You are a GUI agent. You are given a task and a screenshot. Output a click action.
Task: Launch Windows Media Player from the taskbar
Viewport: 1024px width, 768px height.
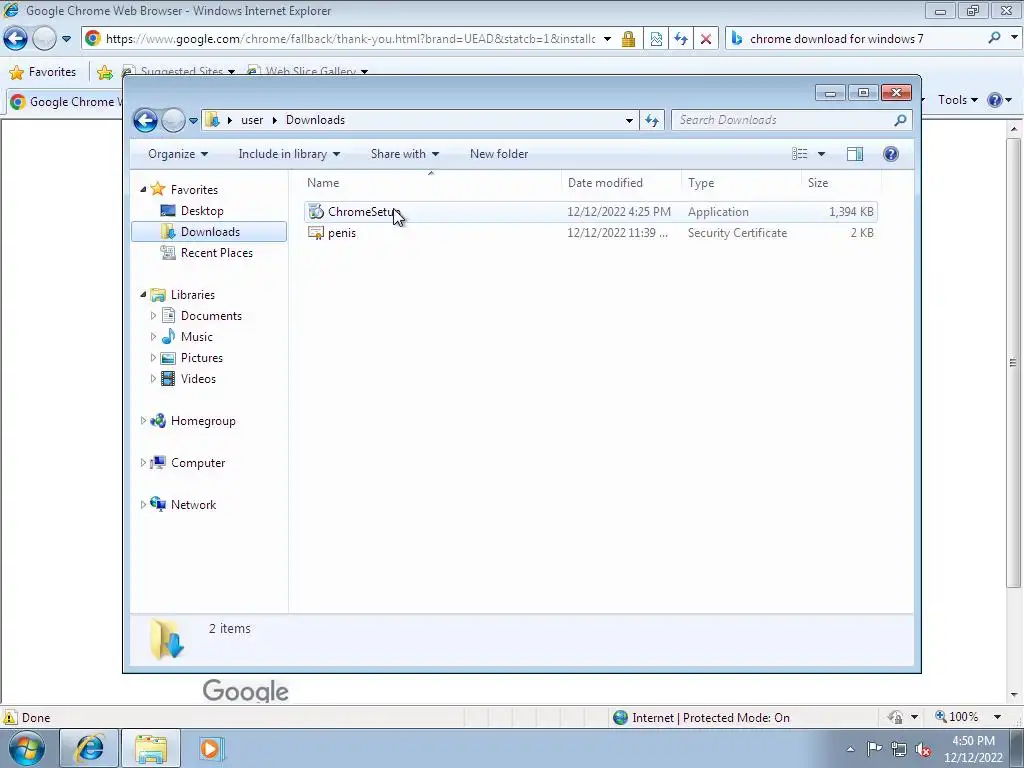pos(212,748)
